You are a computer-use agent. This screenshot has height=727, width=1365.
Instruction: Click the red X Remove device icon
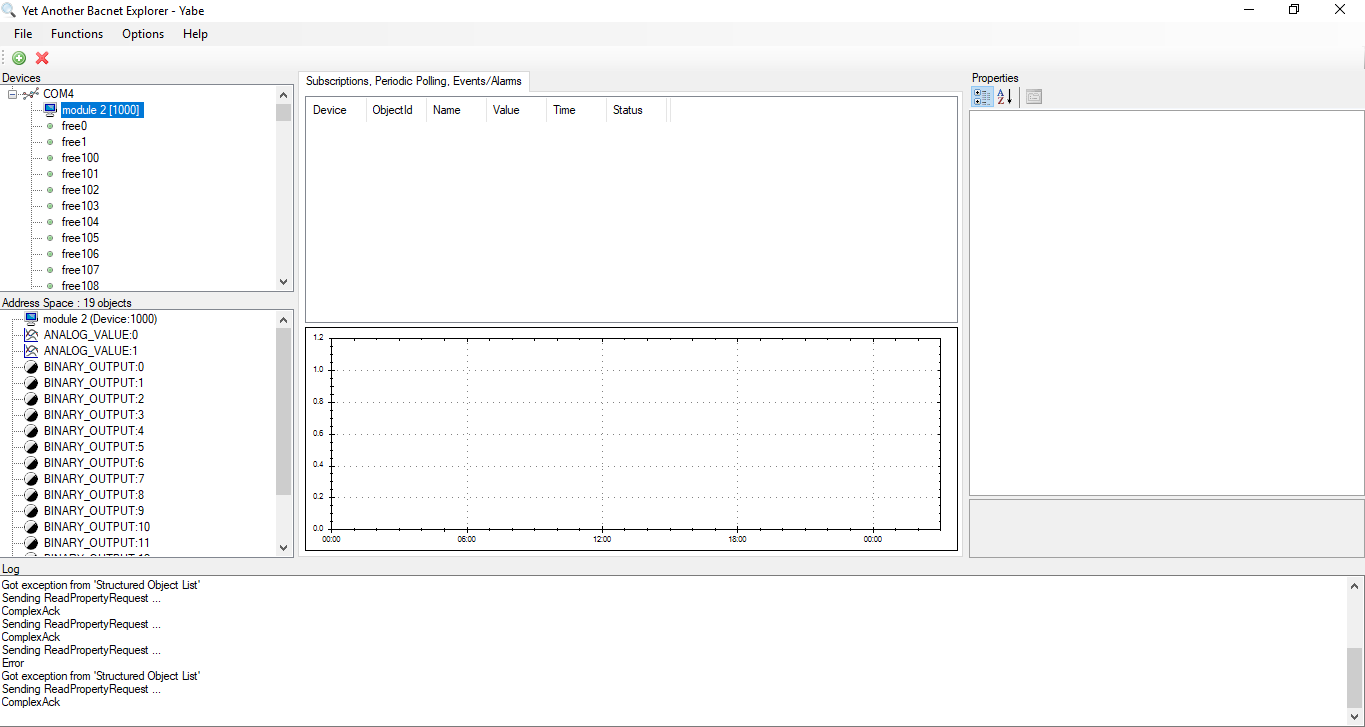(42, 58)
